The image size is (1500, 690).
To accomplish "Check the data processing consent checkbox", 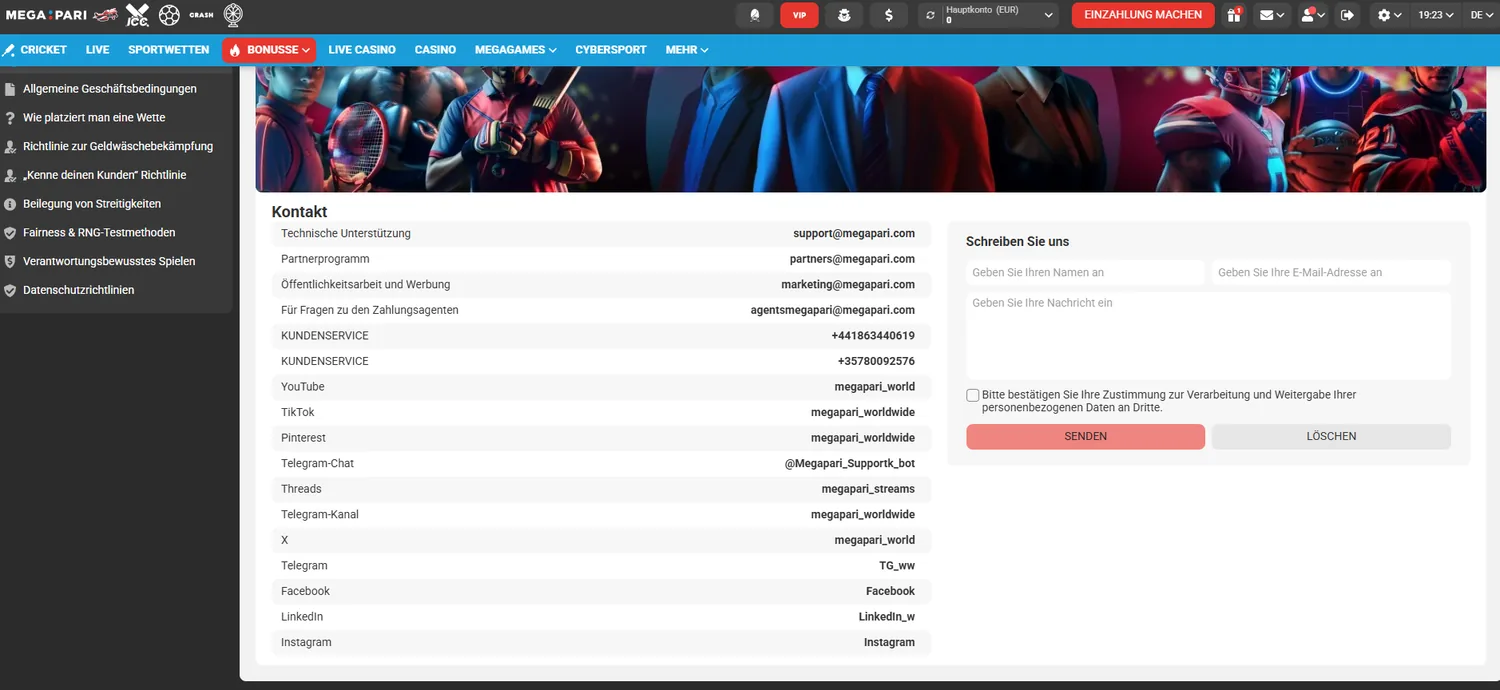I will 973,395.
